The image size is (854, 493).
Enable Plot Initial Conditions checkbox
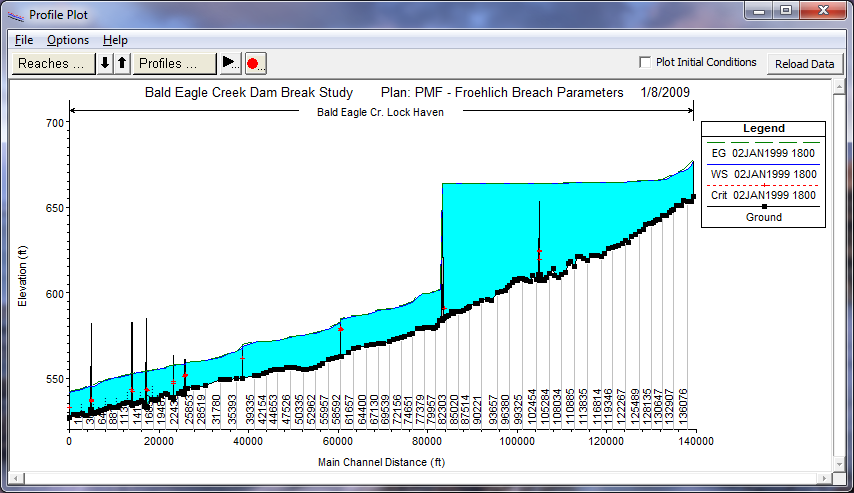[x=646, y=62]
